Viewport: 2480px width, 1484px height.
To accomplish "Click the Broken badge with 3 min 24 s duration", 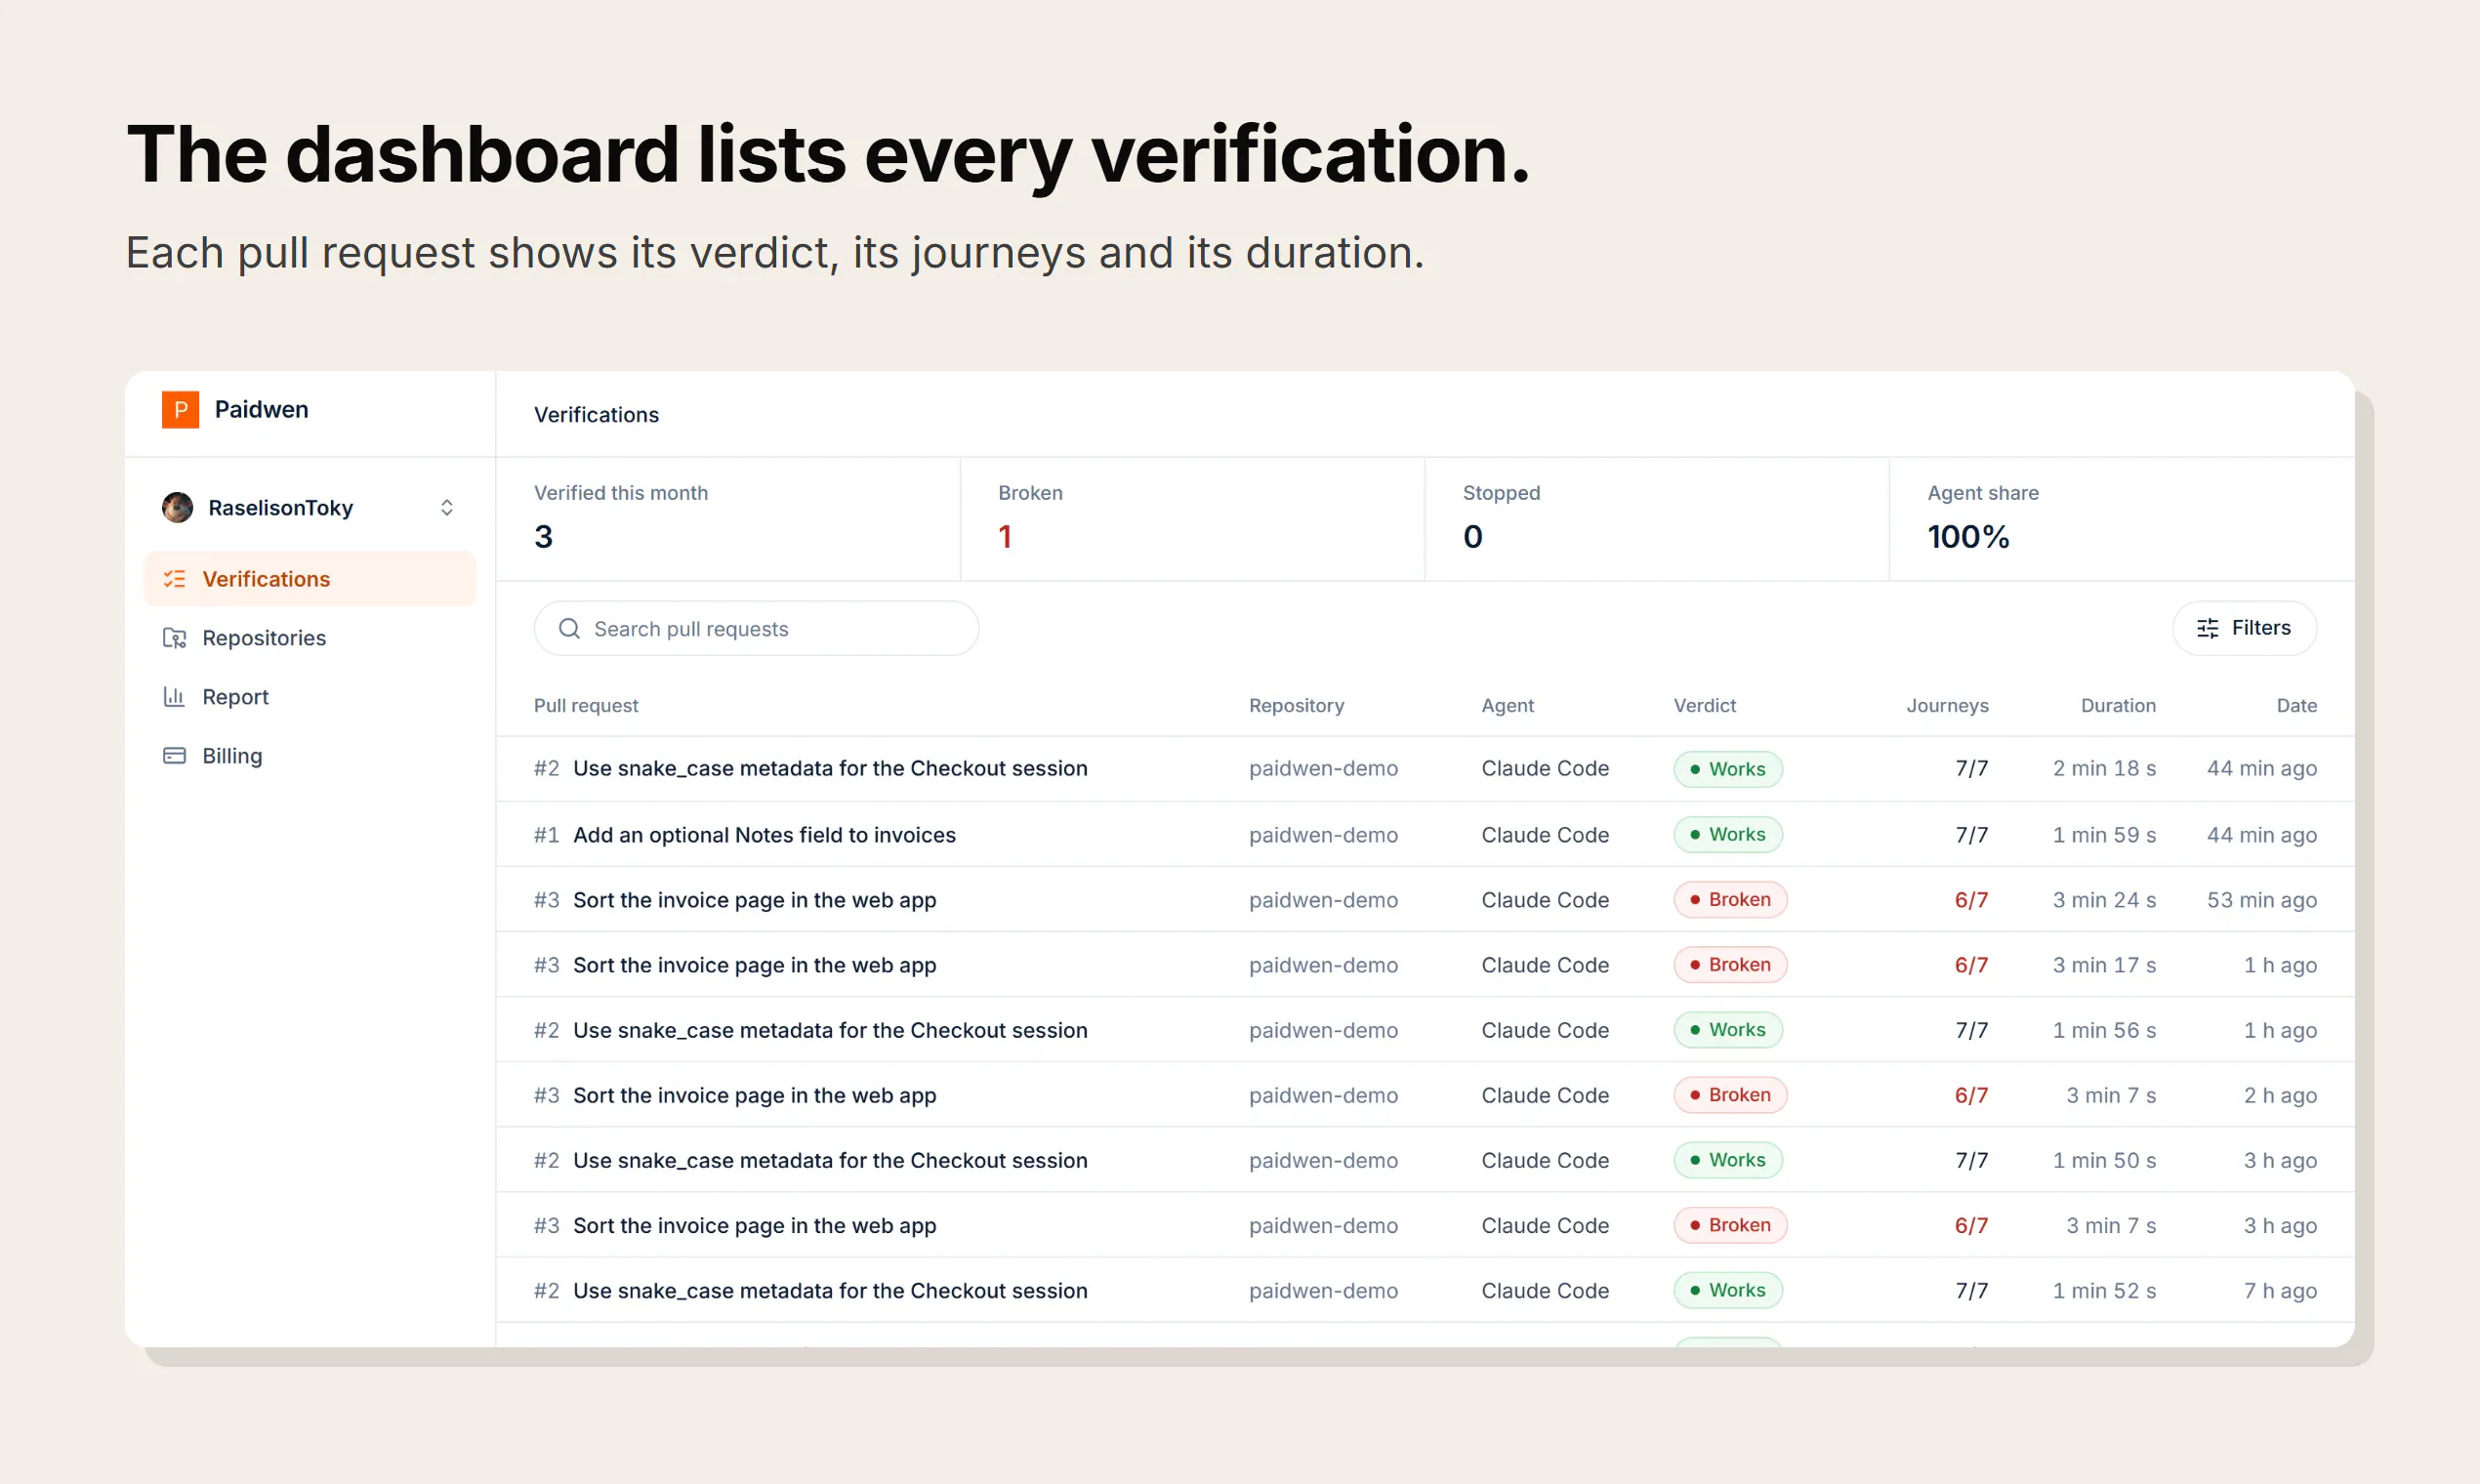I will click(x=1730, y=900).
